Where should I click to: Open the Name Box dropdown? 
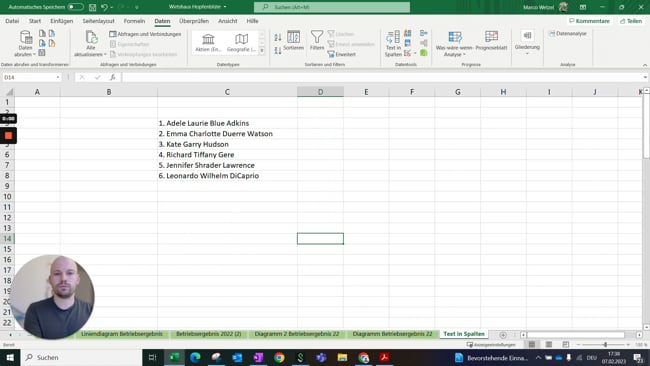point(58,78)
